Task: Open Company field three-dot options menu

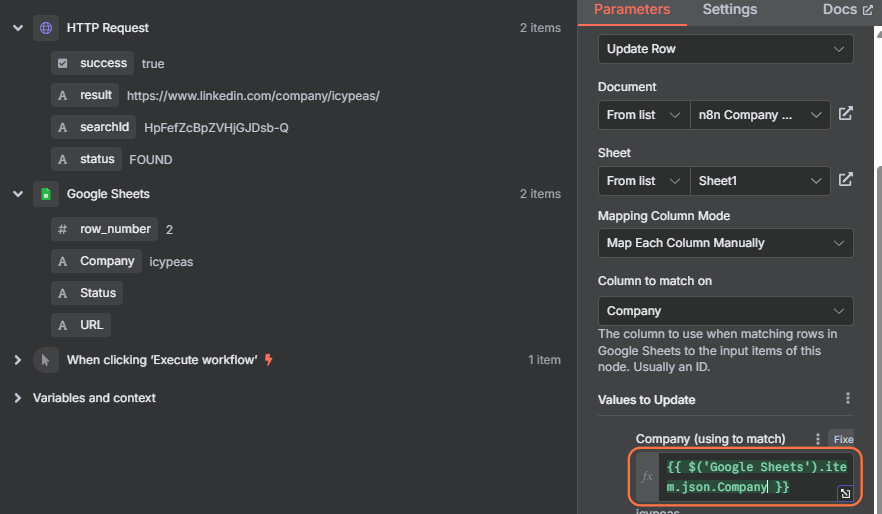Action: click(x=818, y=439)
